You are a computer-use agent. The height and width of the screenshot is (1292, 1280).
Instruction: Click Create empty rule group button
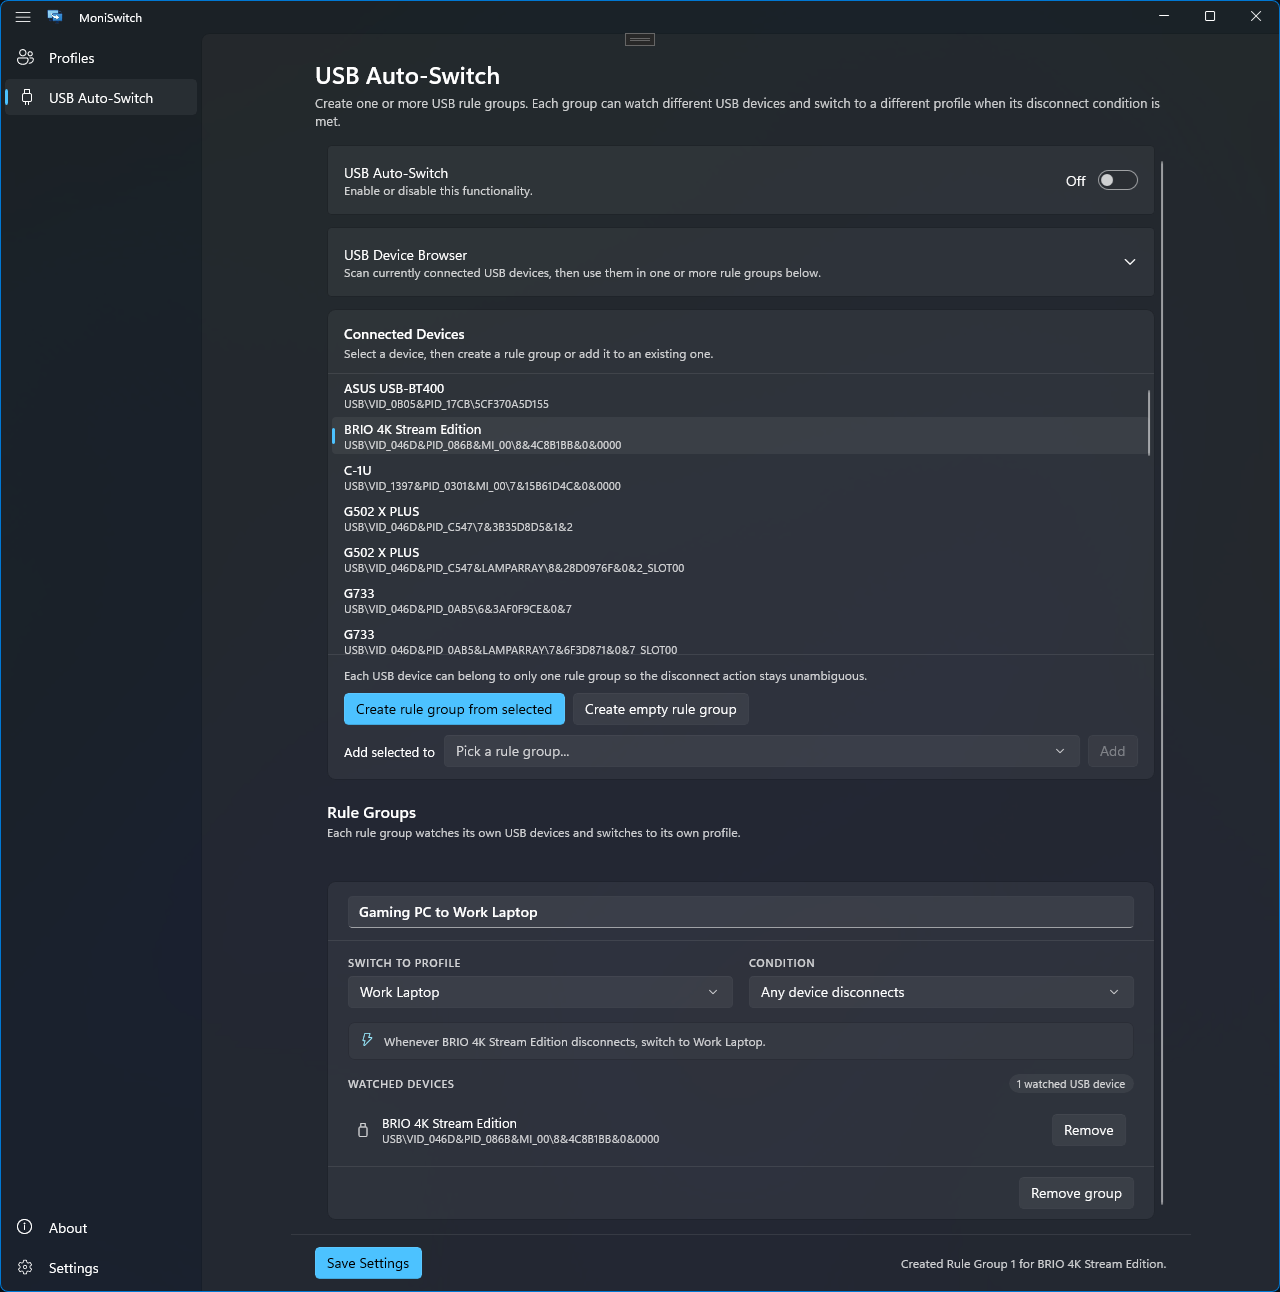coord(660,709)
